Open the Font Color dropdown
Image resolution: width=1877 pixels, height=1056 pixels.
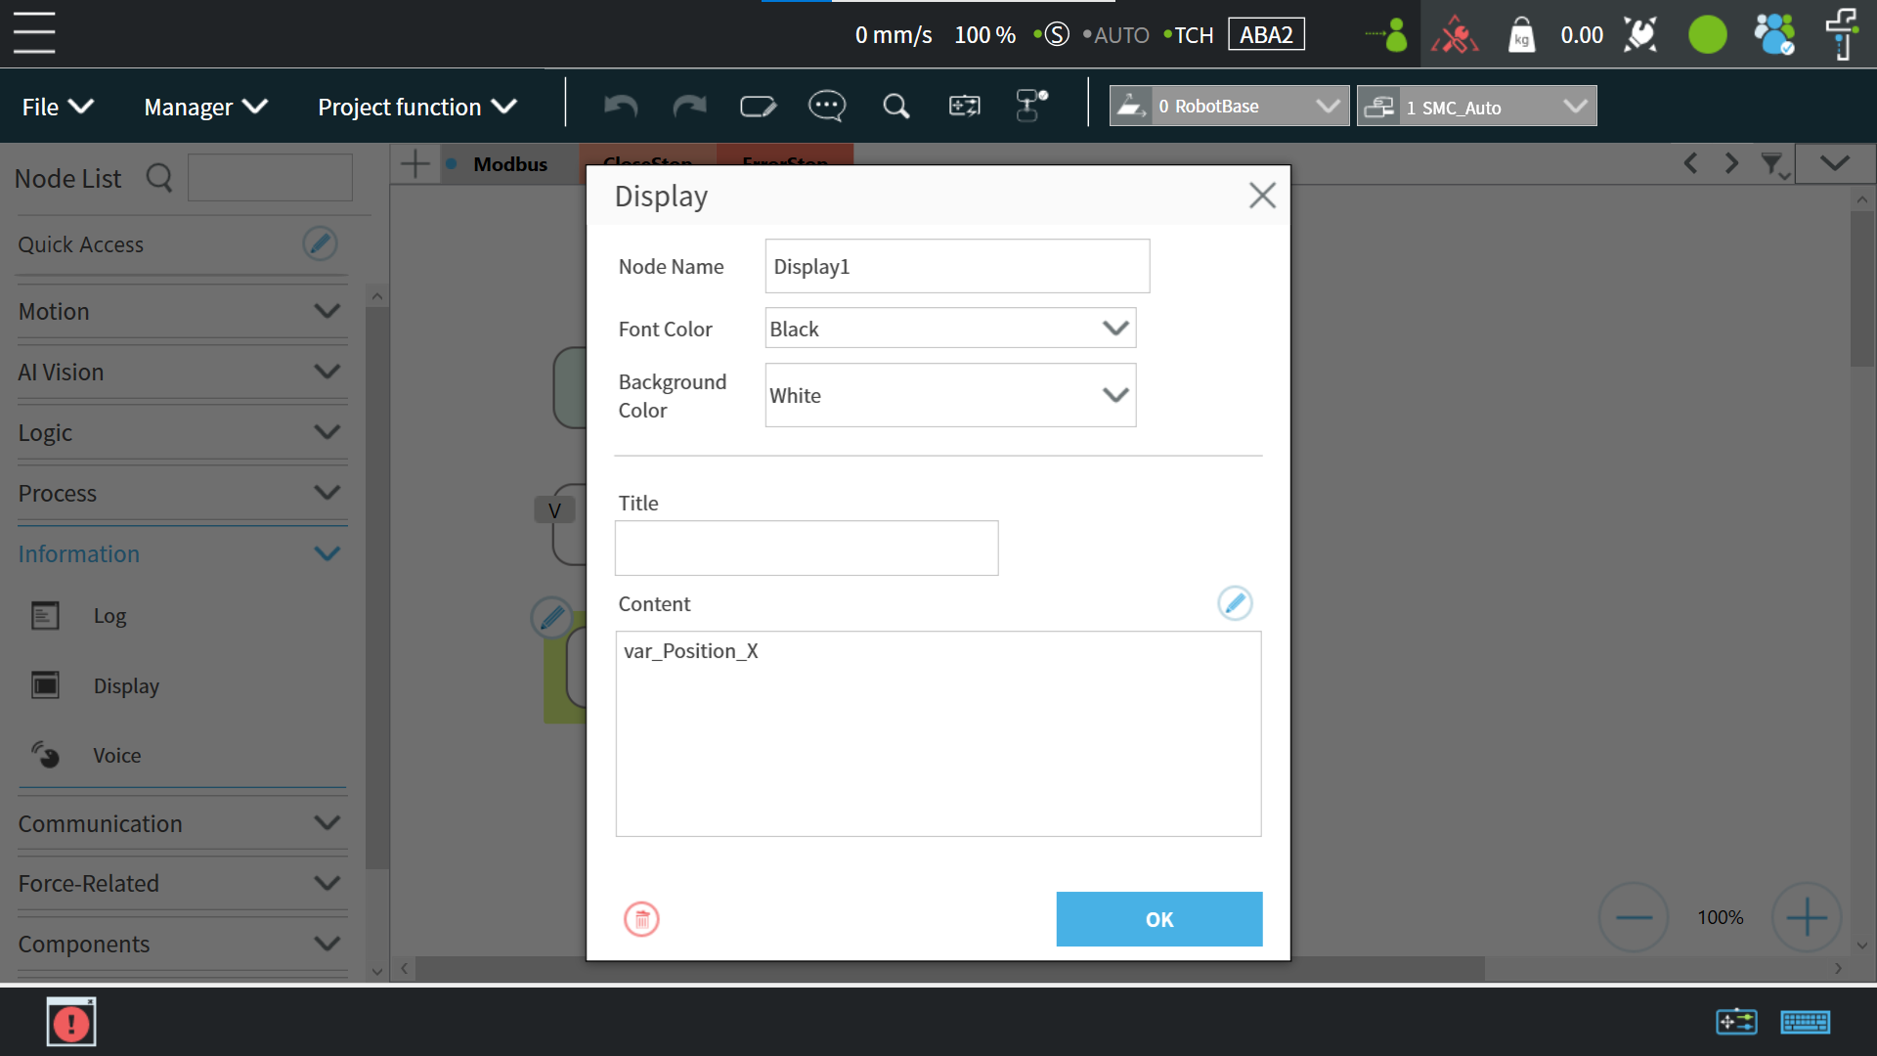(949, 328)
